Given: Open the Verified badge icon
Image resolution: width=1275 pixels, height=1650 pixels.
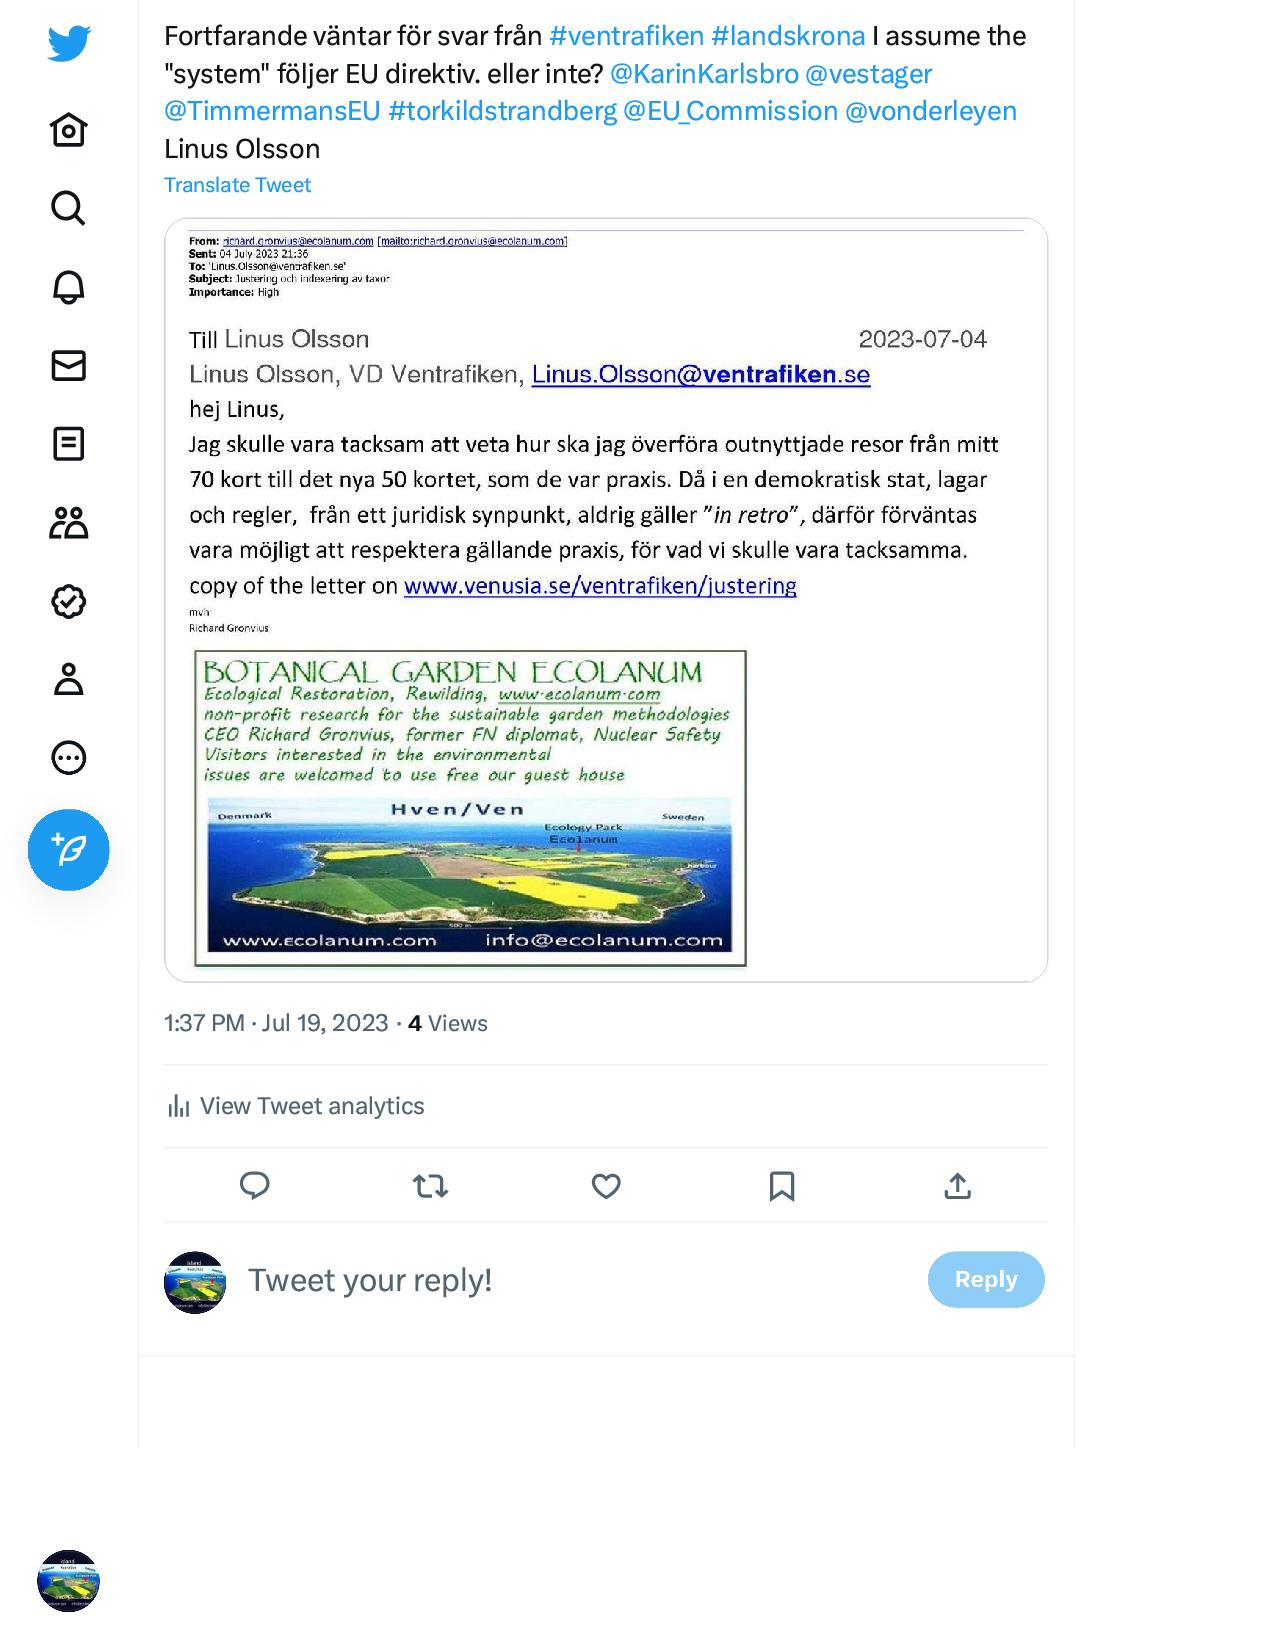Looking at the screenshot, I should point(68,601).
